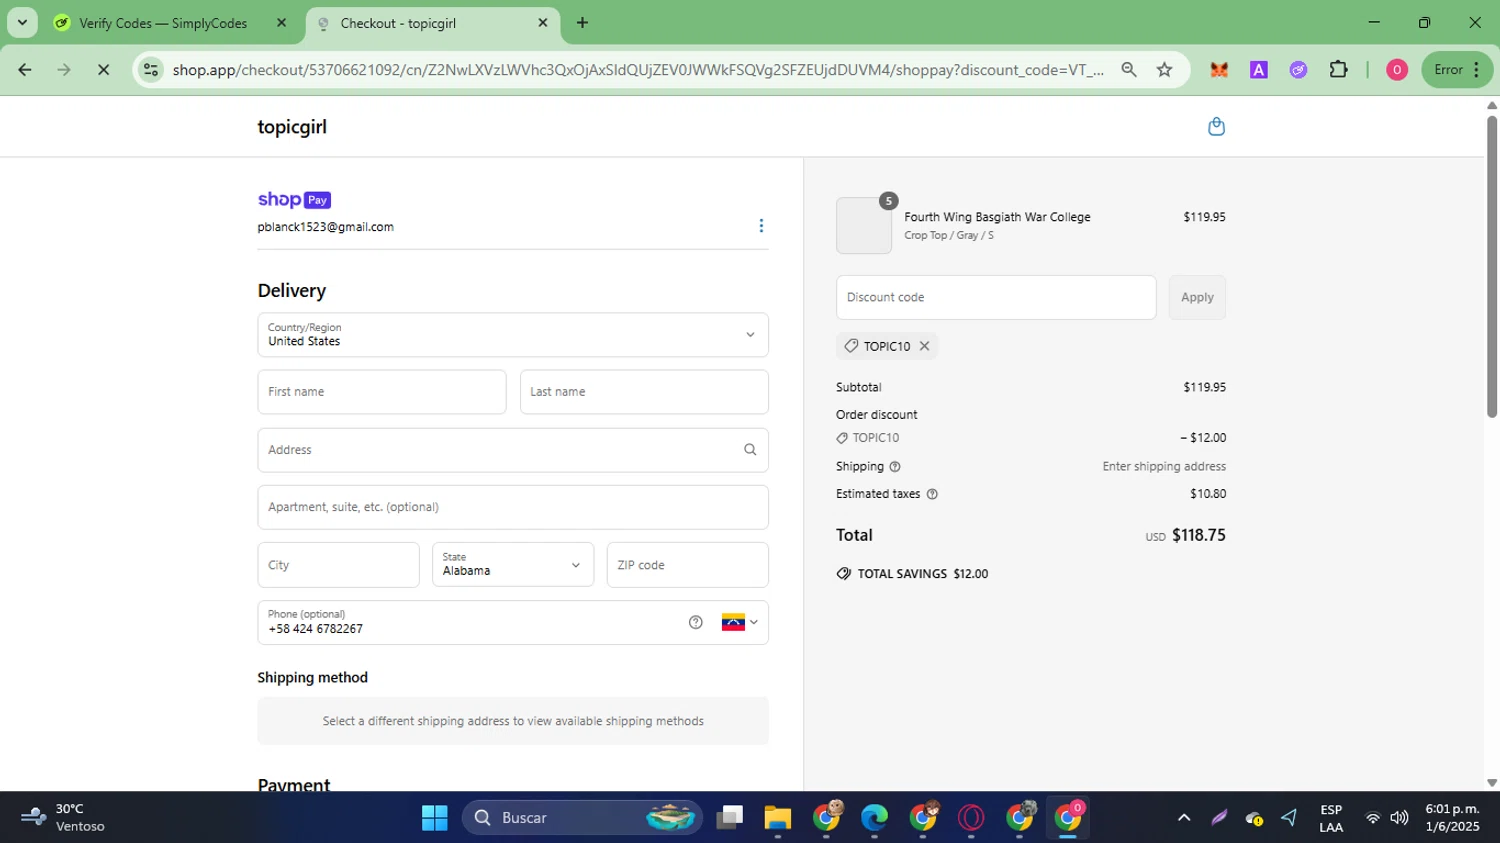Open volume control in system tray
This screenshot has width=1500, height=843.
[1399, 818]
